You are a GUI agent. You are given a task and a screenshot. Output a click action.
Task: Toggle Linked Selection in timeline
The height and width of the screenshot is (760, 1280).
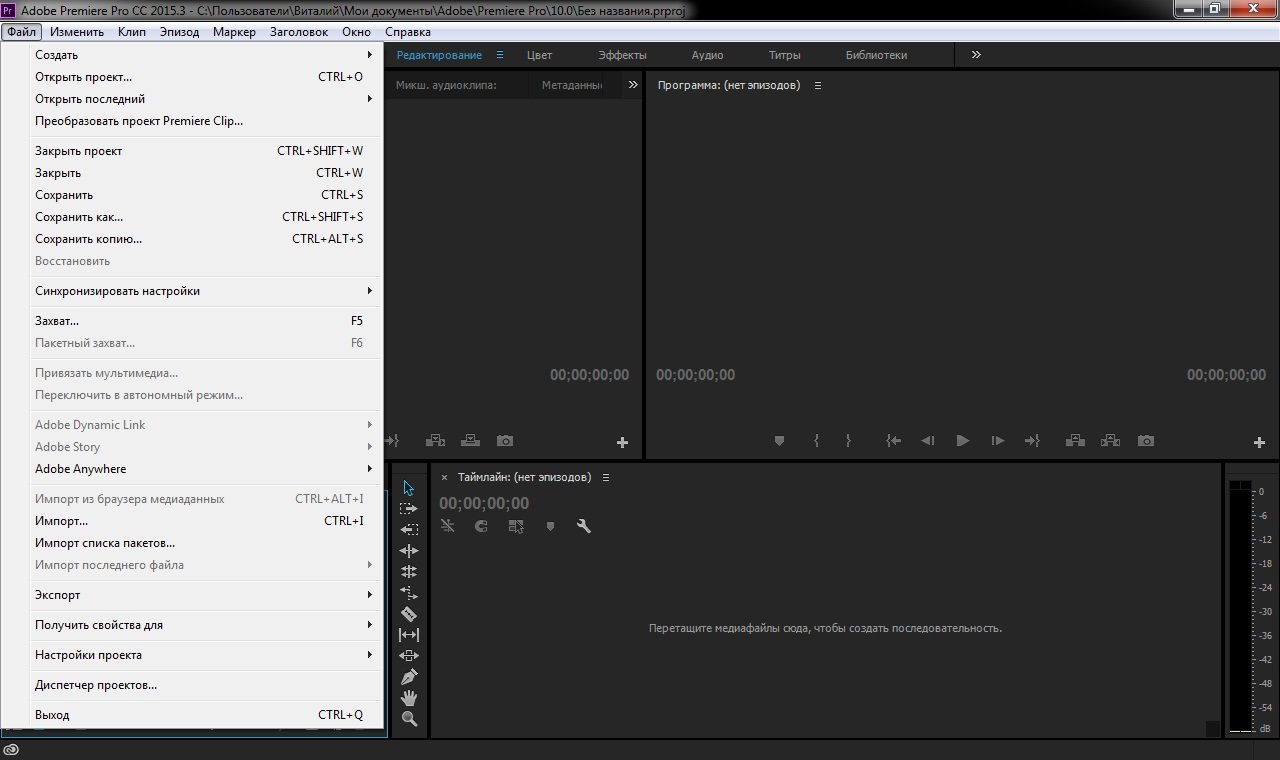click(516, 526)
